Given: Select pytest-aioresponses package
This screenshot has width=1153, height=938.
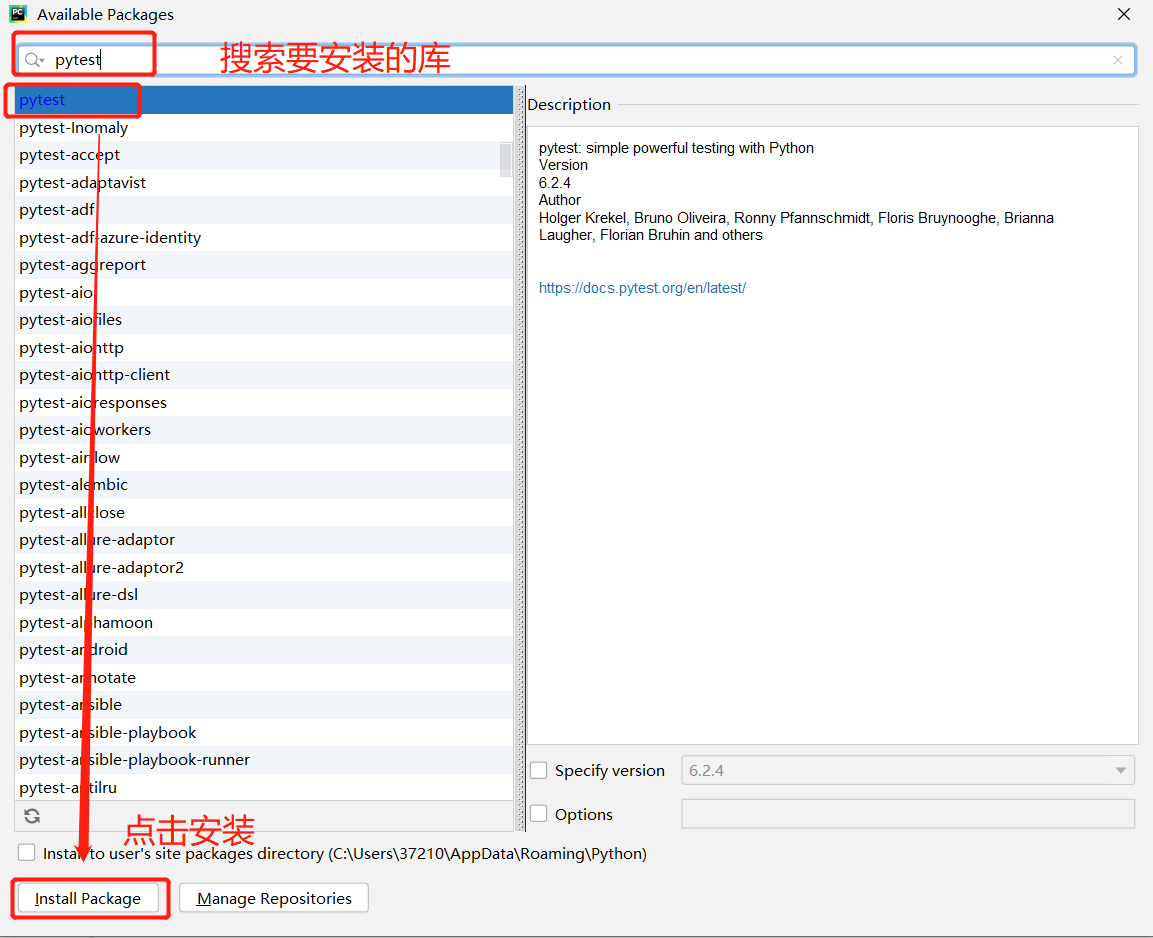Looking at the screenshot, I should pos(263,403).
